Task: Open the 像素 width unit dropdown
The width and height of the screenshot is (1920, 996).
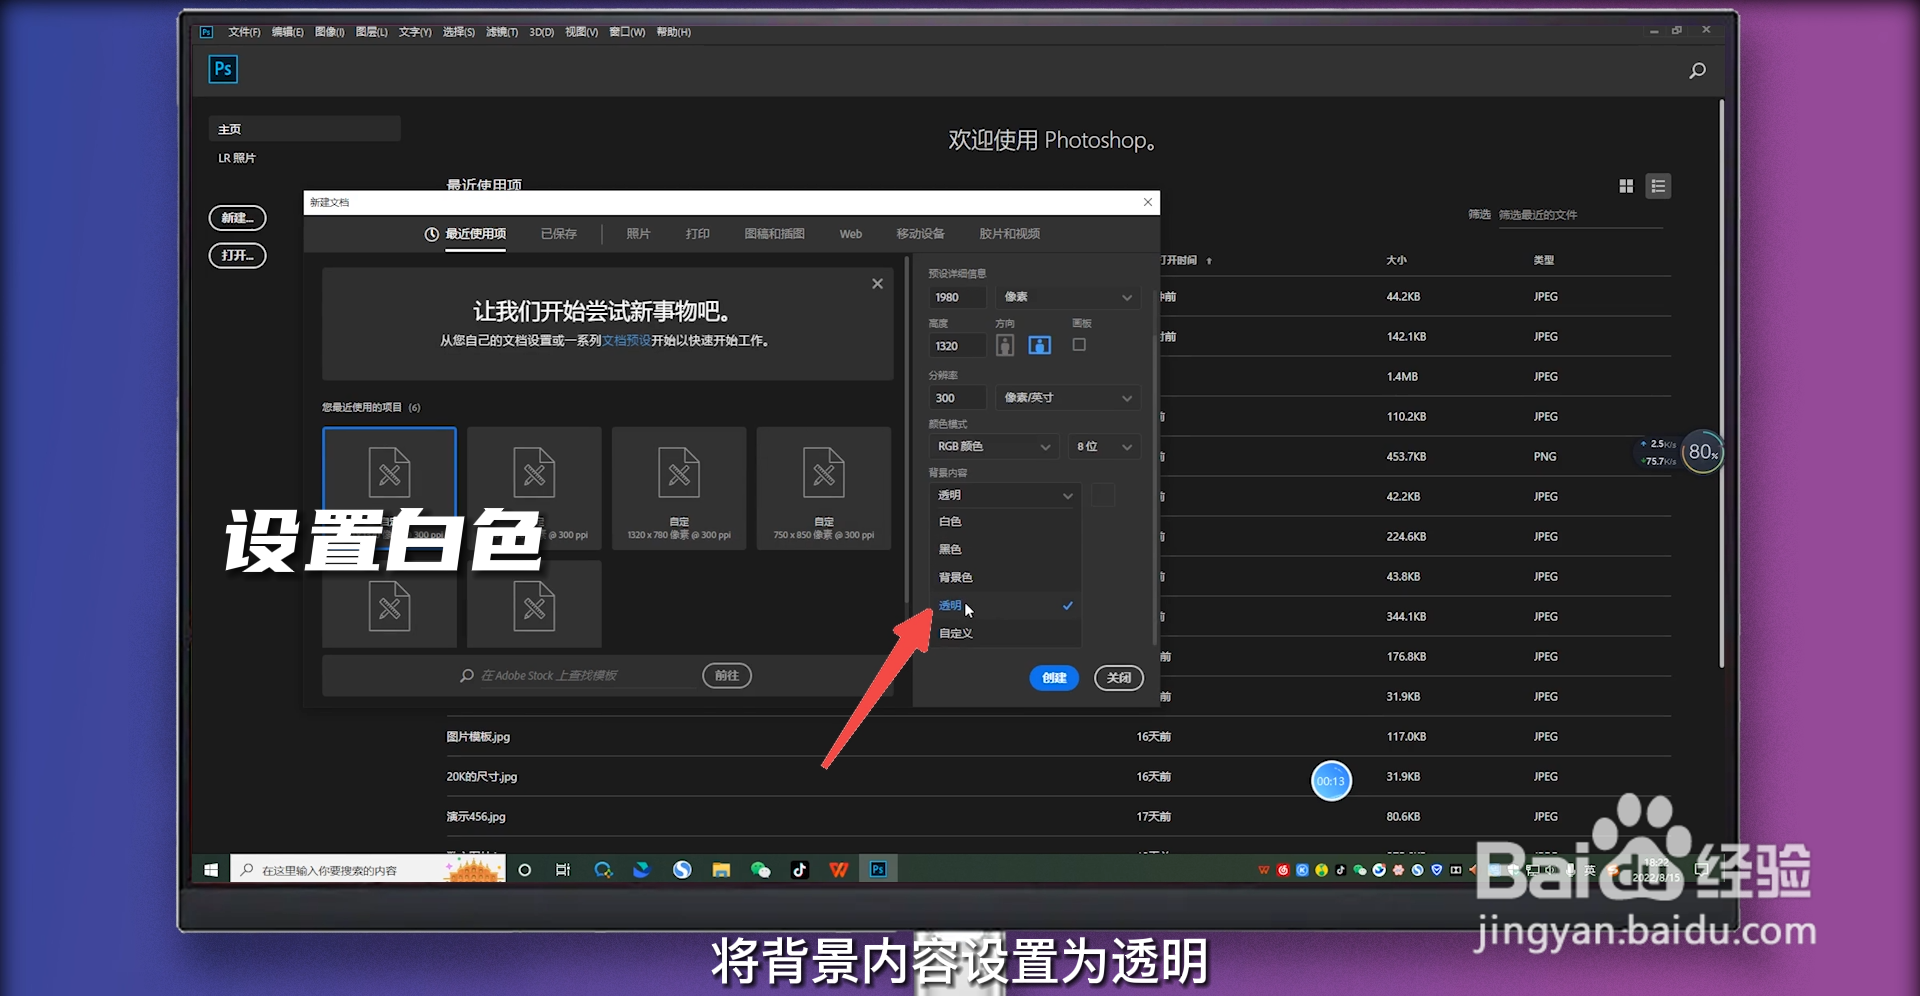Action: (1067, 297)
